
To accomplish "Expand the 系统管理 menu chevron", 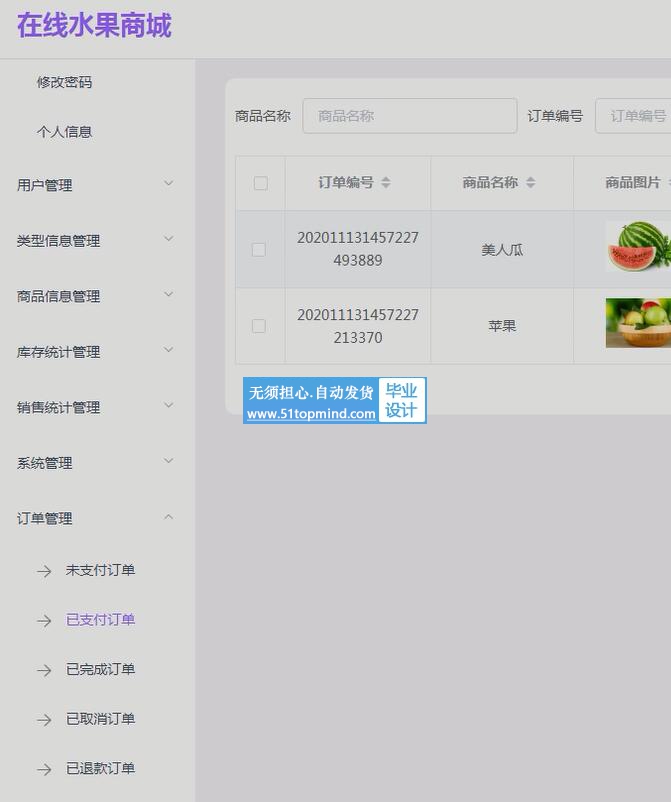I will (x=168, y=461).
